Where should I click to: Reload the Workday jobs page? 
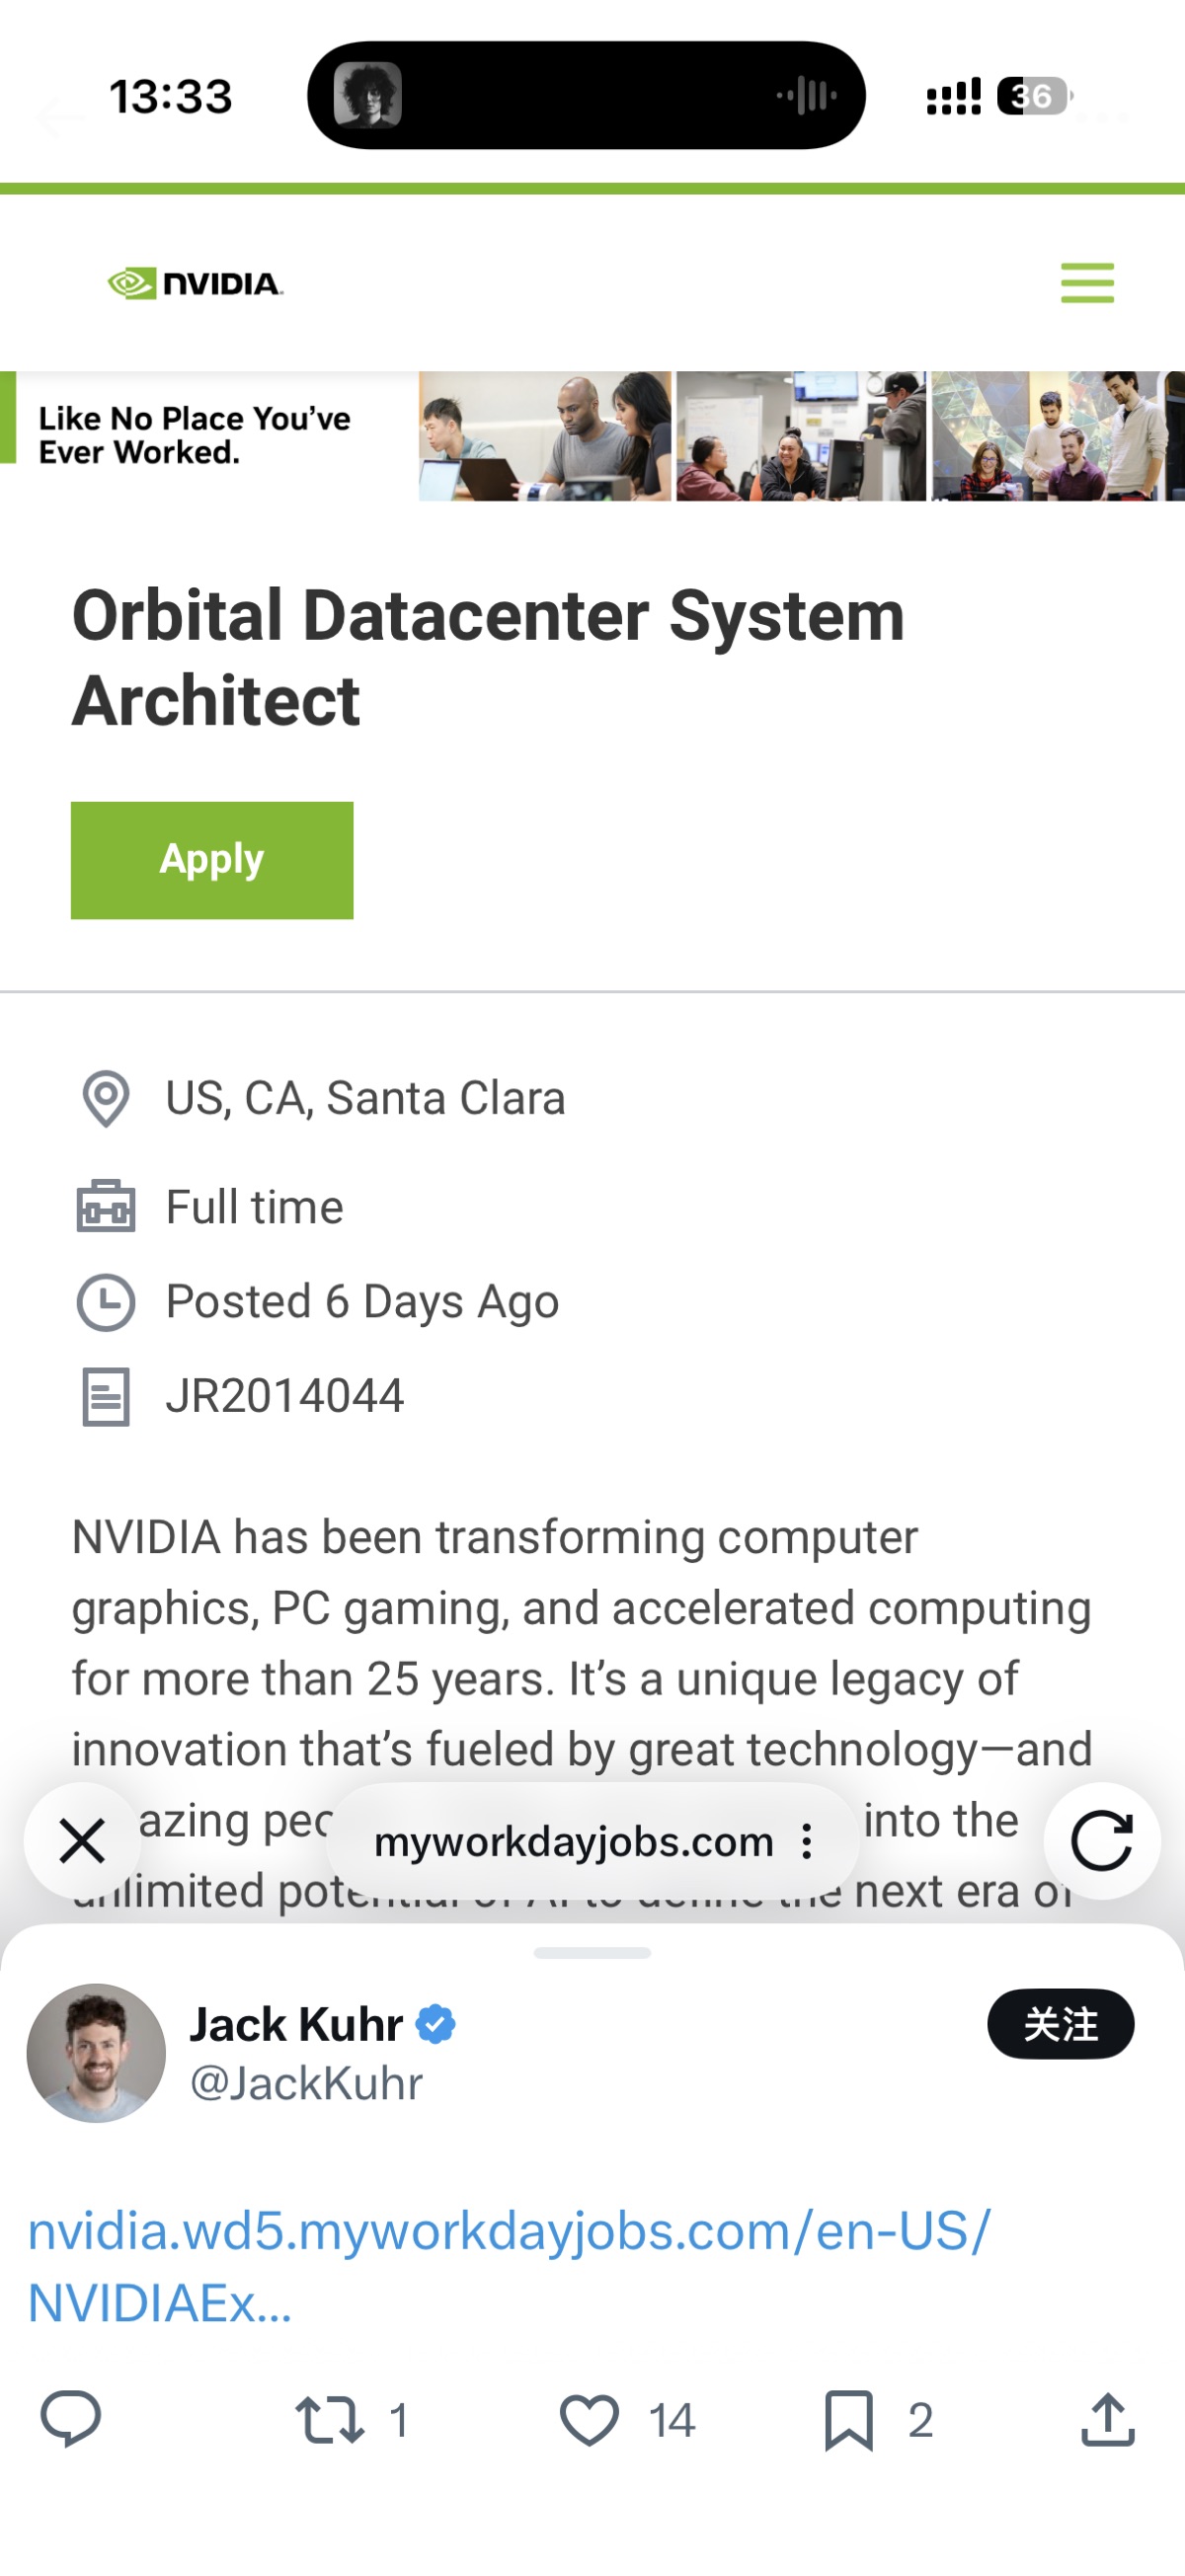tap(1101, 1840)
